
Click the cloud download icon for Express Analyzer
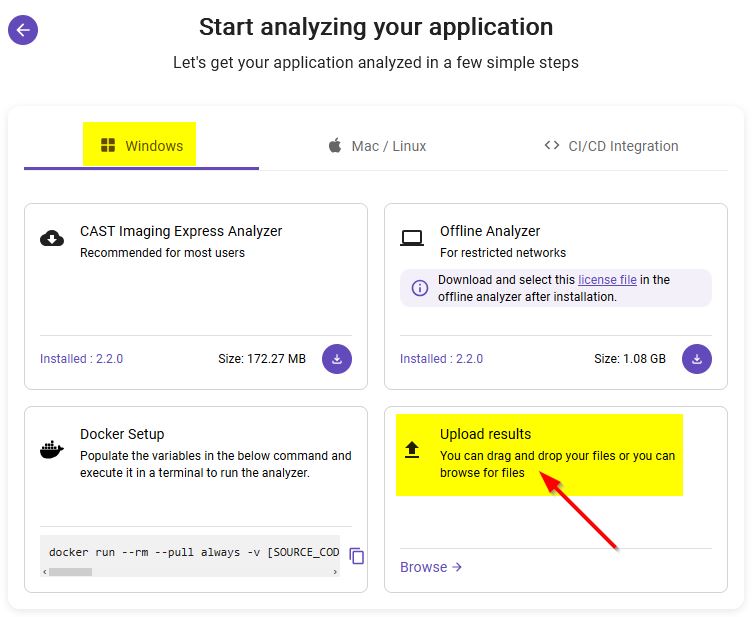(x=52, y=238)
